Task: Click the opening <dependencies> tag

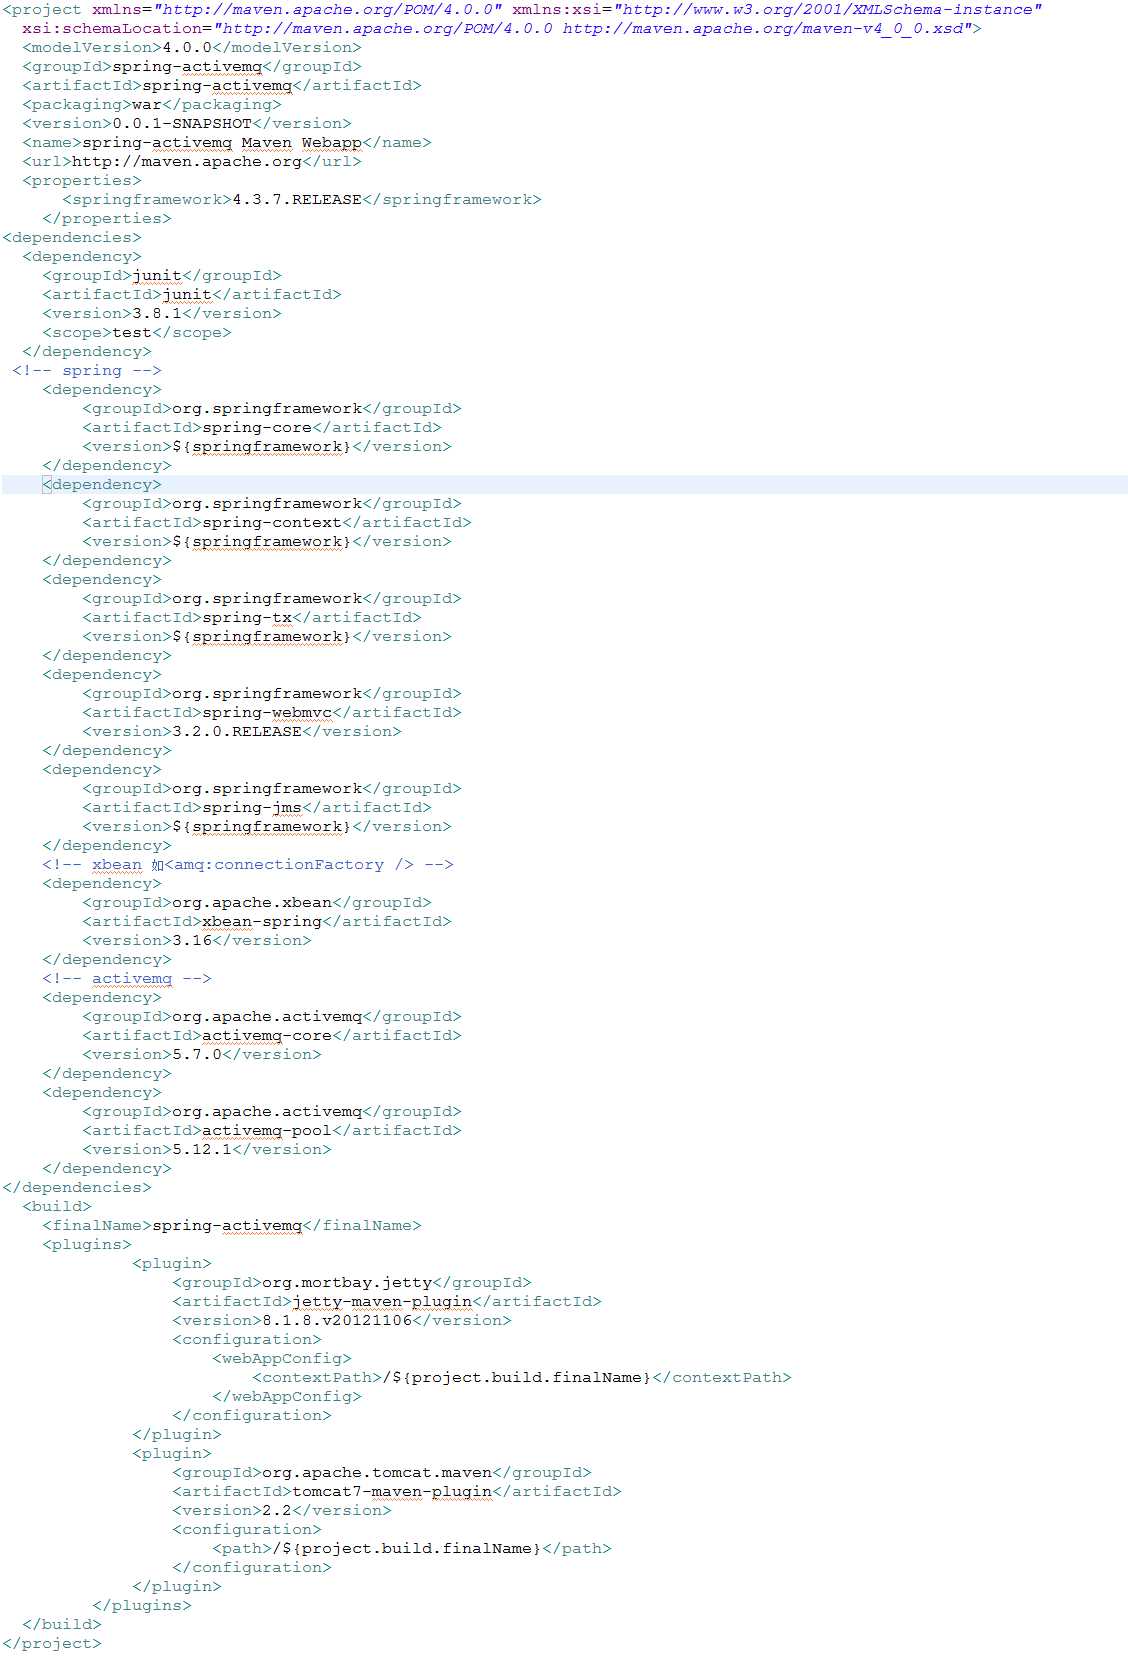Action: click(x=72, y=237)
